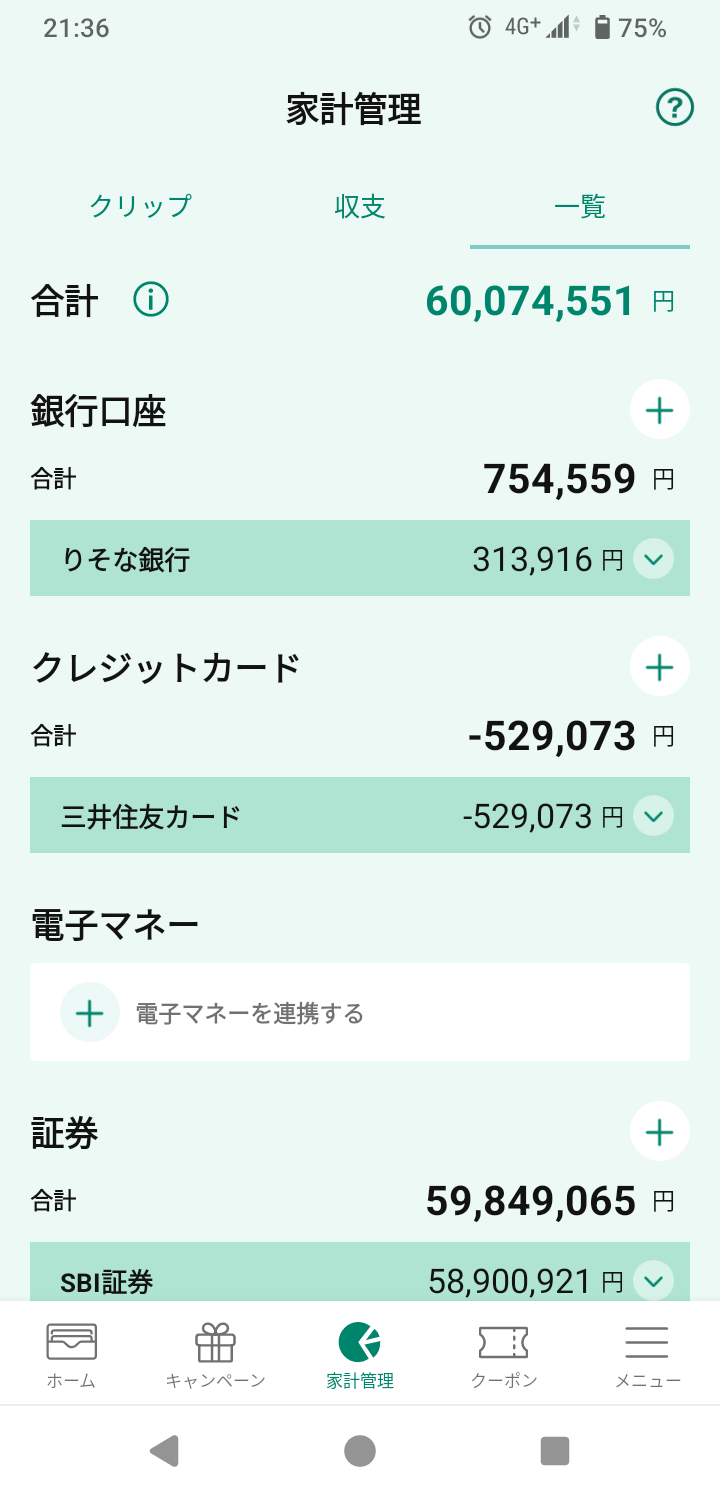Open the ホーム wallet icon
The height and width of the screenshot is (1496, 720).
coord(72,1342)
